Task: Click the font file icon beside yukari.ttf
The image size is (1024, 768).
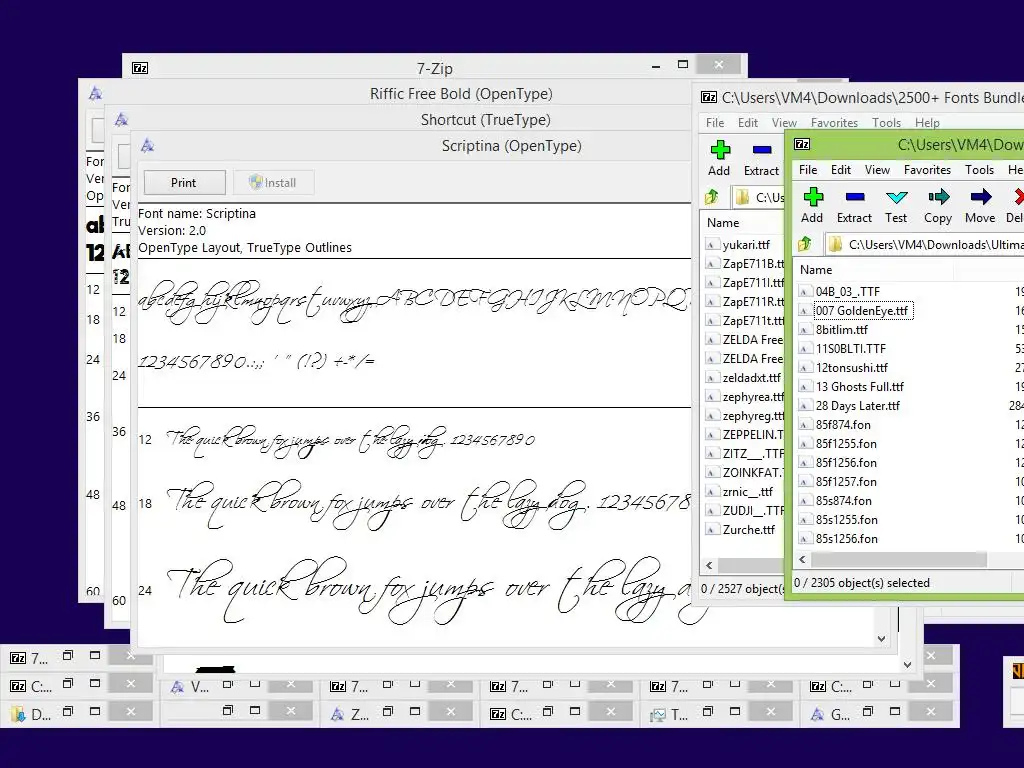Action: click(712, 245)
